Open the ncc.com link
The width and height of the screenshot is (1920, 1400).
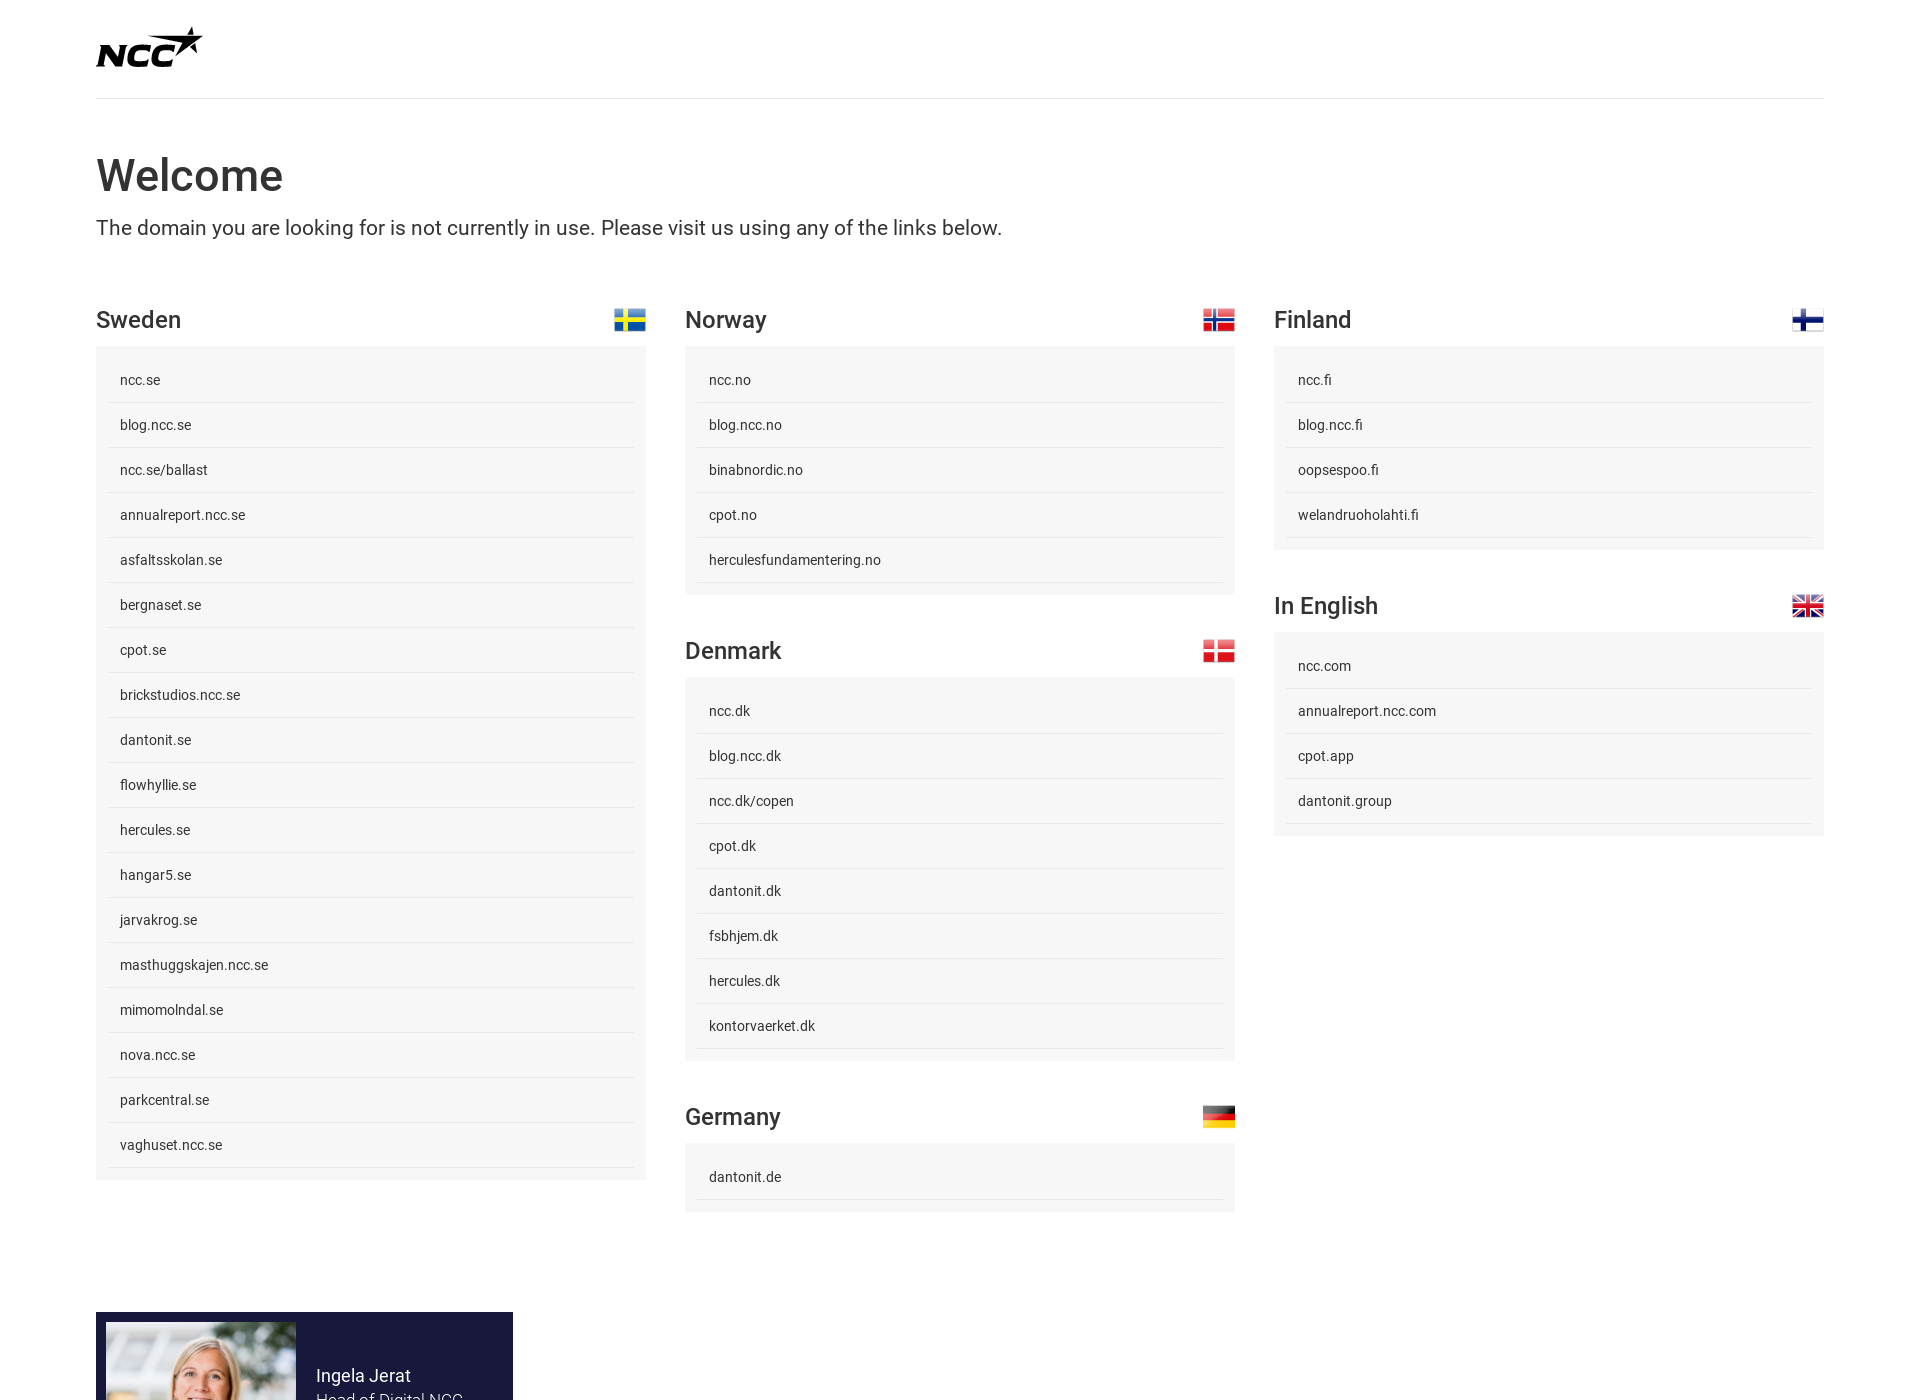click(x=1324, y=665)
